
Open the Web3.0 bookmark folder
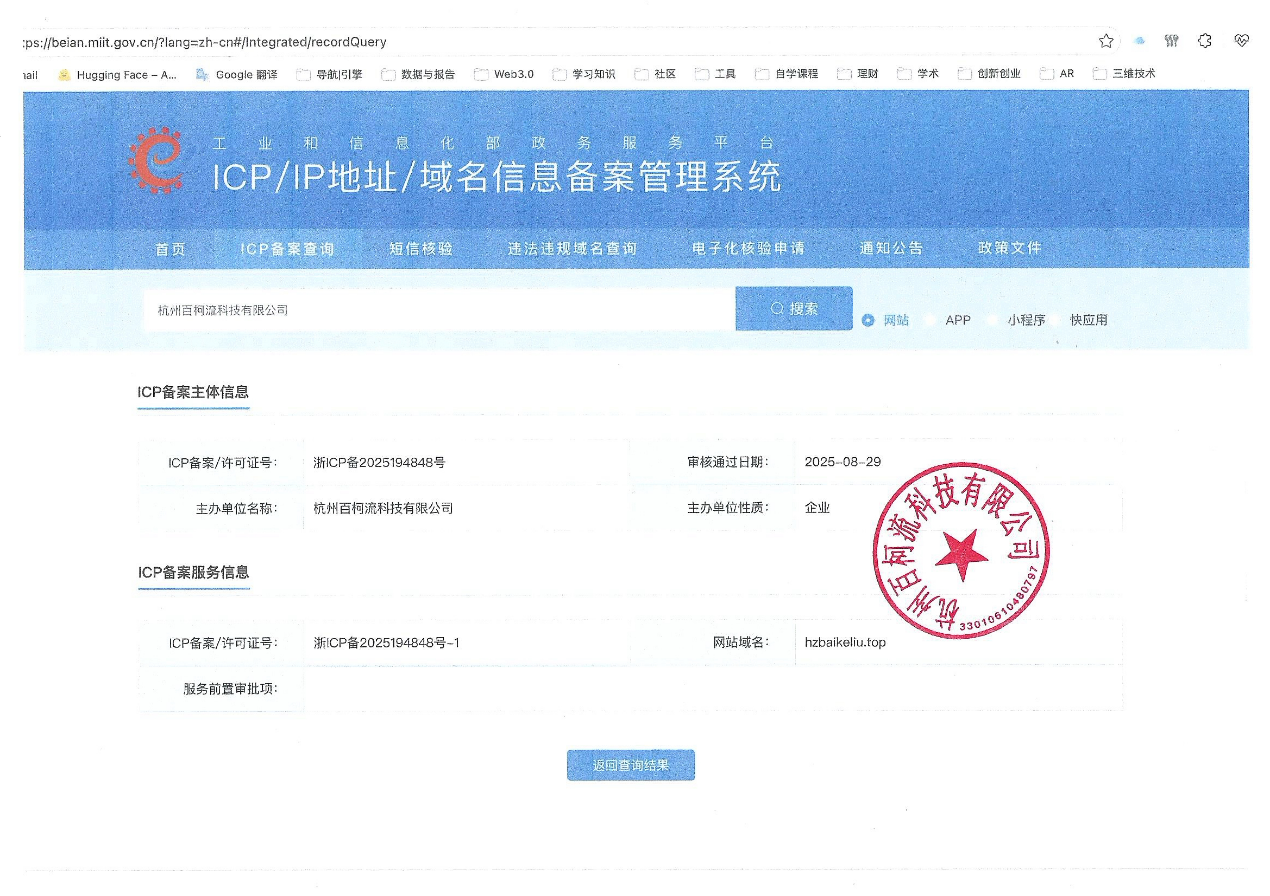click(x=504, y=74)
